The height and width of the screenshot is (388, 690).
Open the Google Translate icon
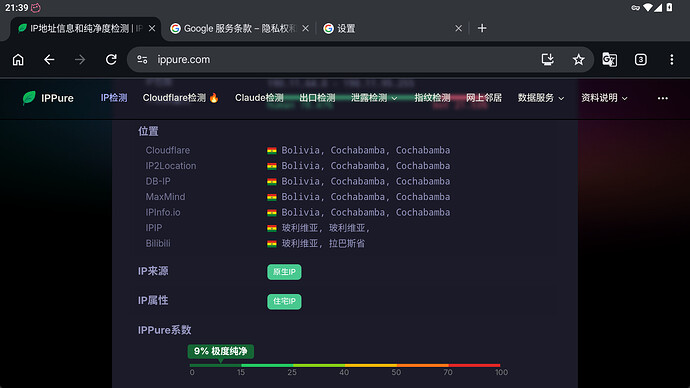click(609, 59)
